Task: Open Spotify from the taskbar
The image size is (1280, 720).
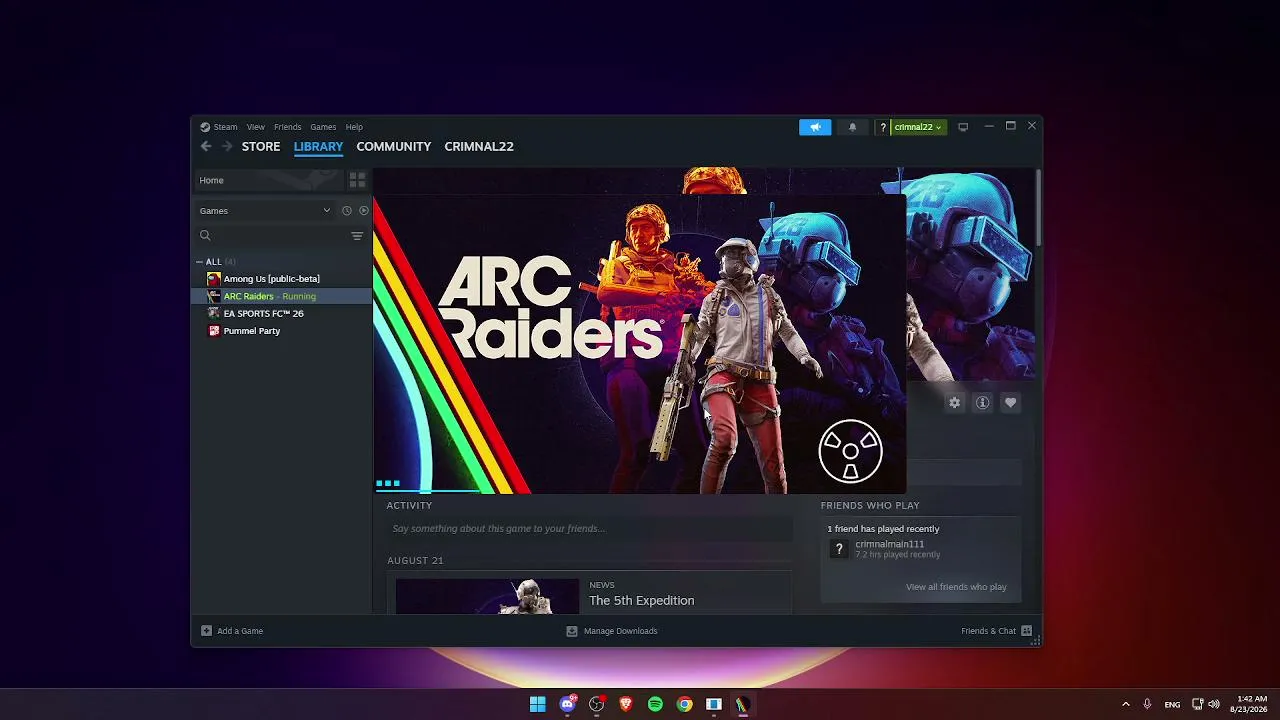Action: [x=655, y=704]
